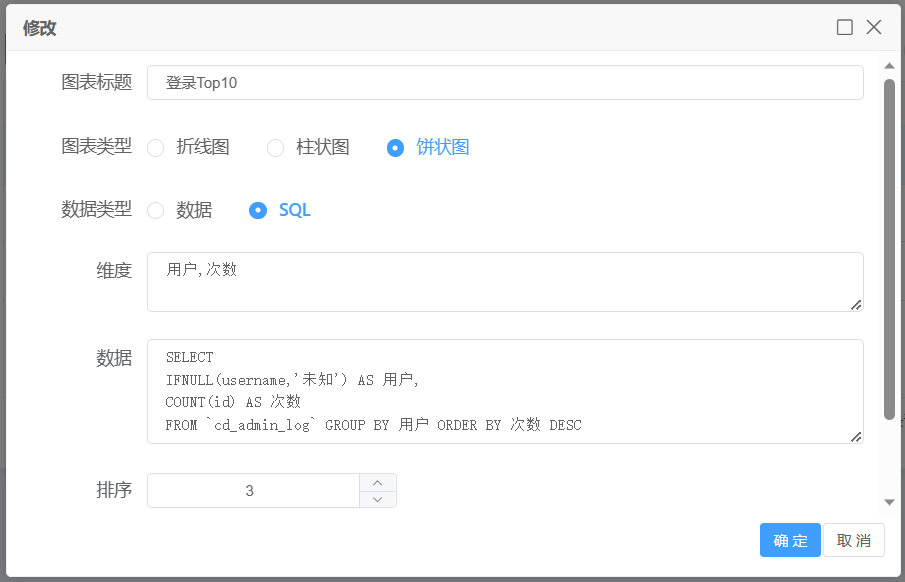Confirm changes with 确定 button

pyautogui.click(x=790, y=540)
